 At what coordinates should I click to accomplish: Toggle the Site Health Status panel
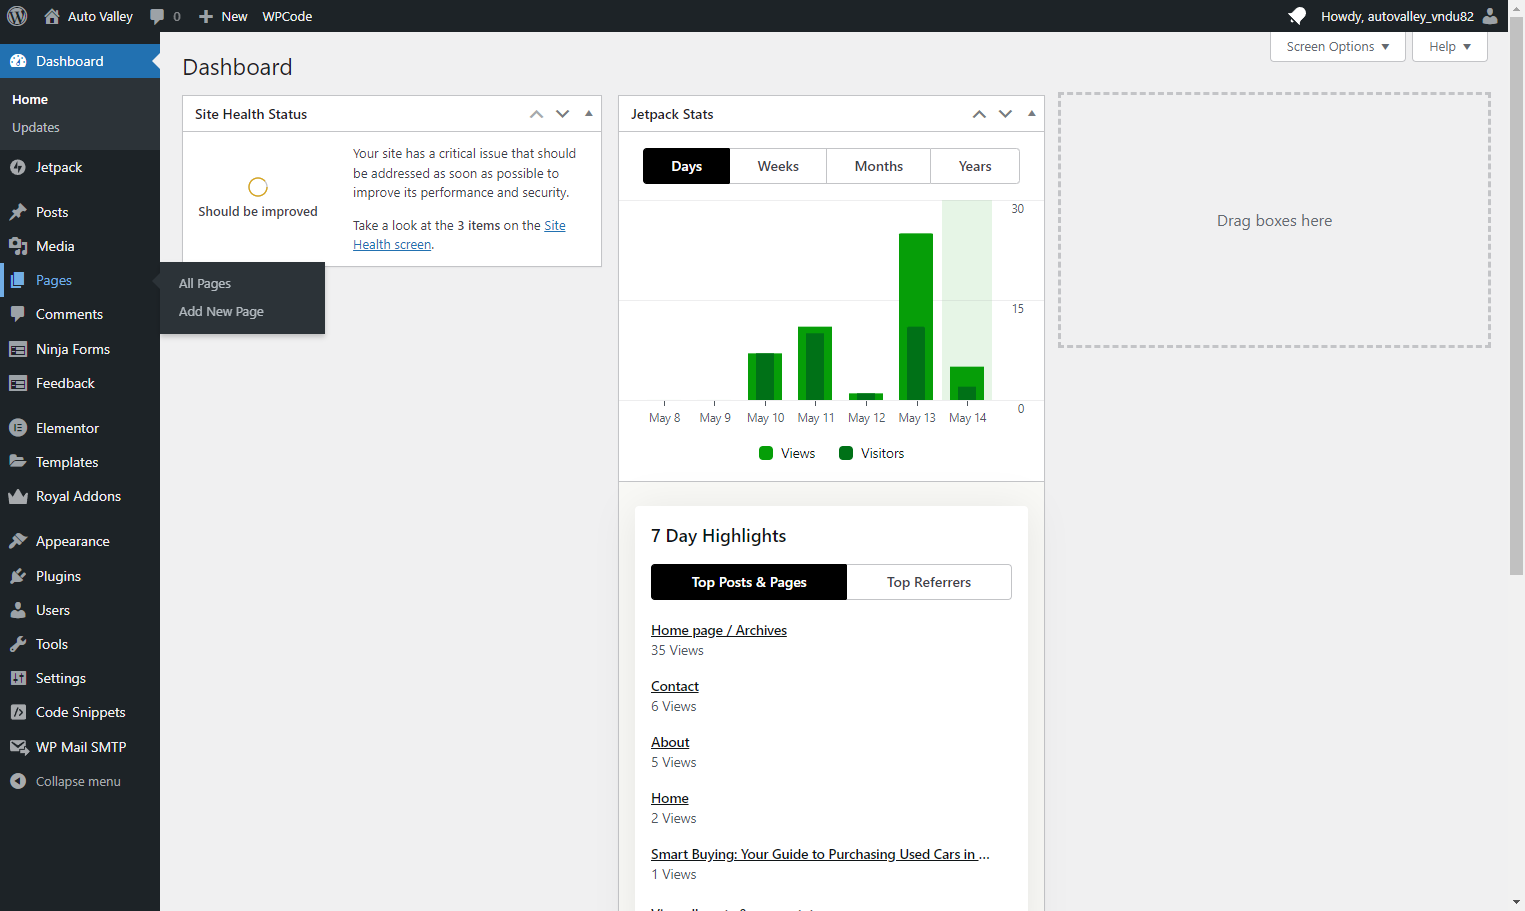[589, 114]
